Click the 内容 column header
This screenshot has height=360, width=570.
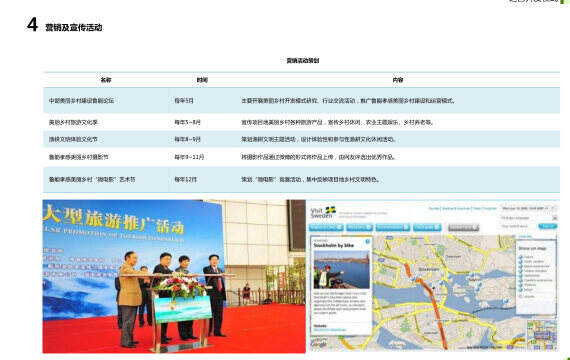pyautogui.click(x=398, y=80)
